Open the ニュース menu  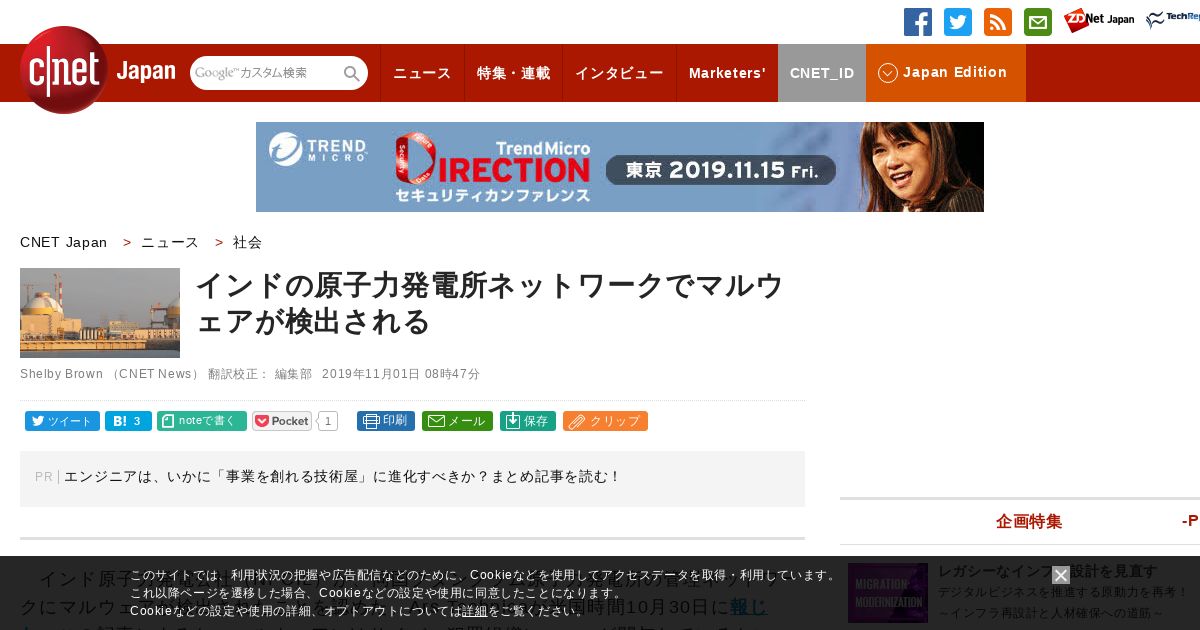422,73
